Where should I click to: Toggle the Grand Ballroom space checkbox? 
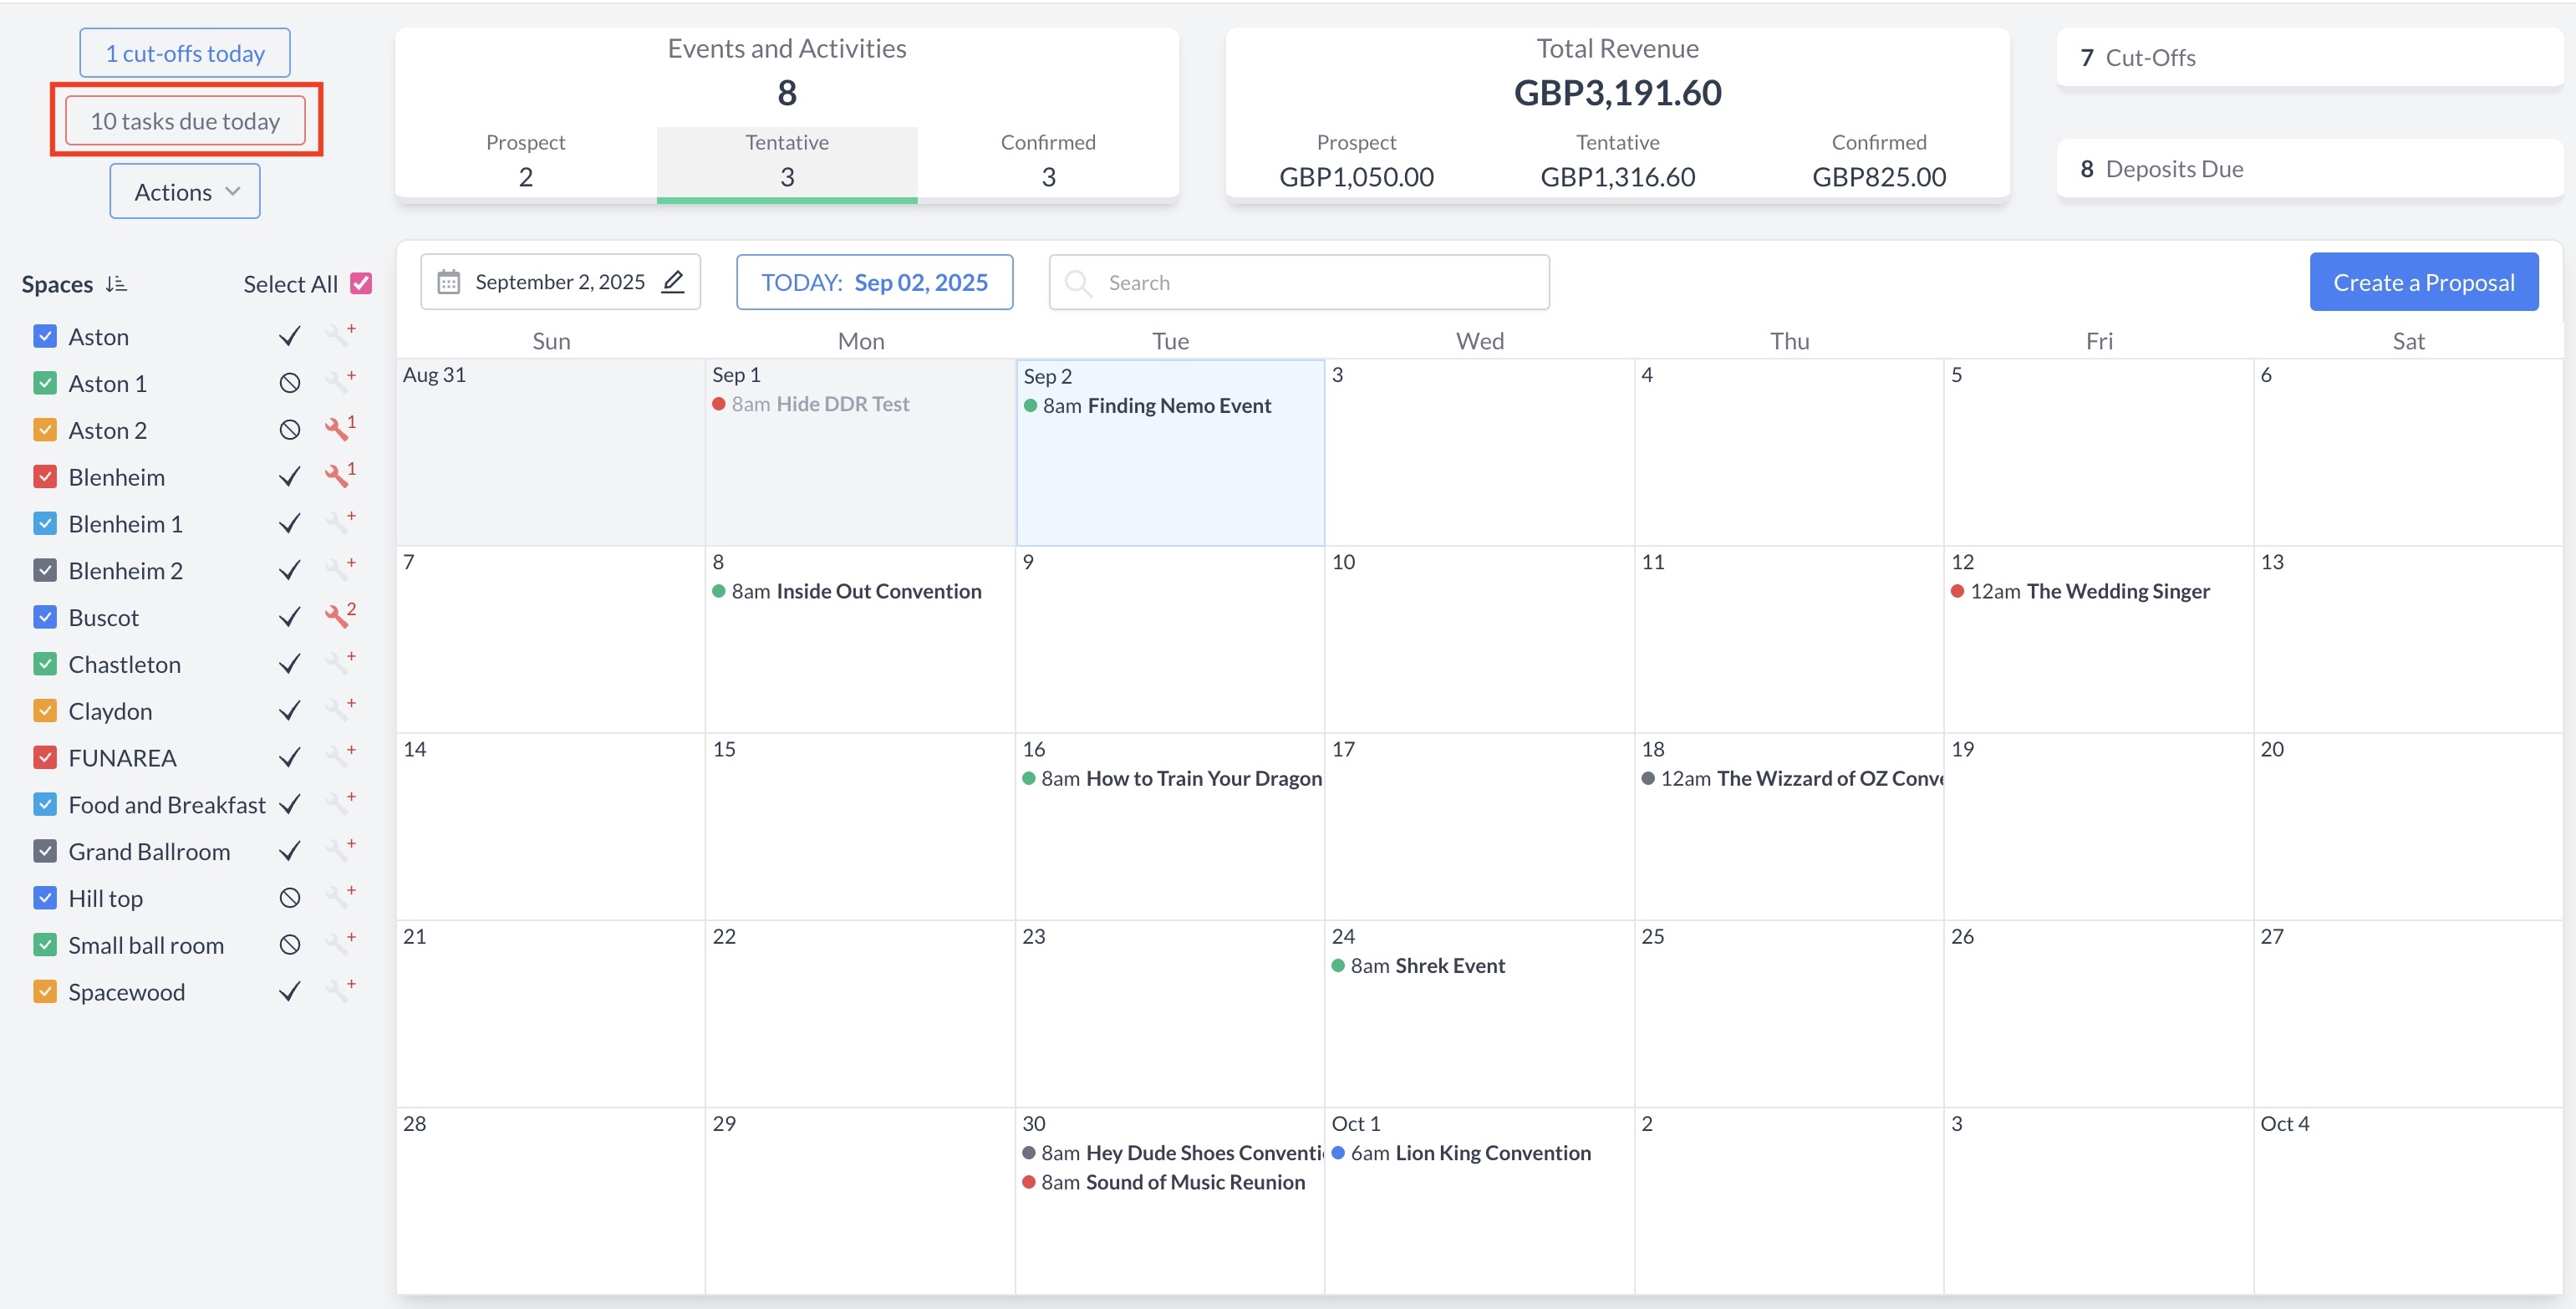click(45, 851)
